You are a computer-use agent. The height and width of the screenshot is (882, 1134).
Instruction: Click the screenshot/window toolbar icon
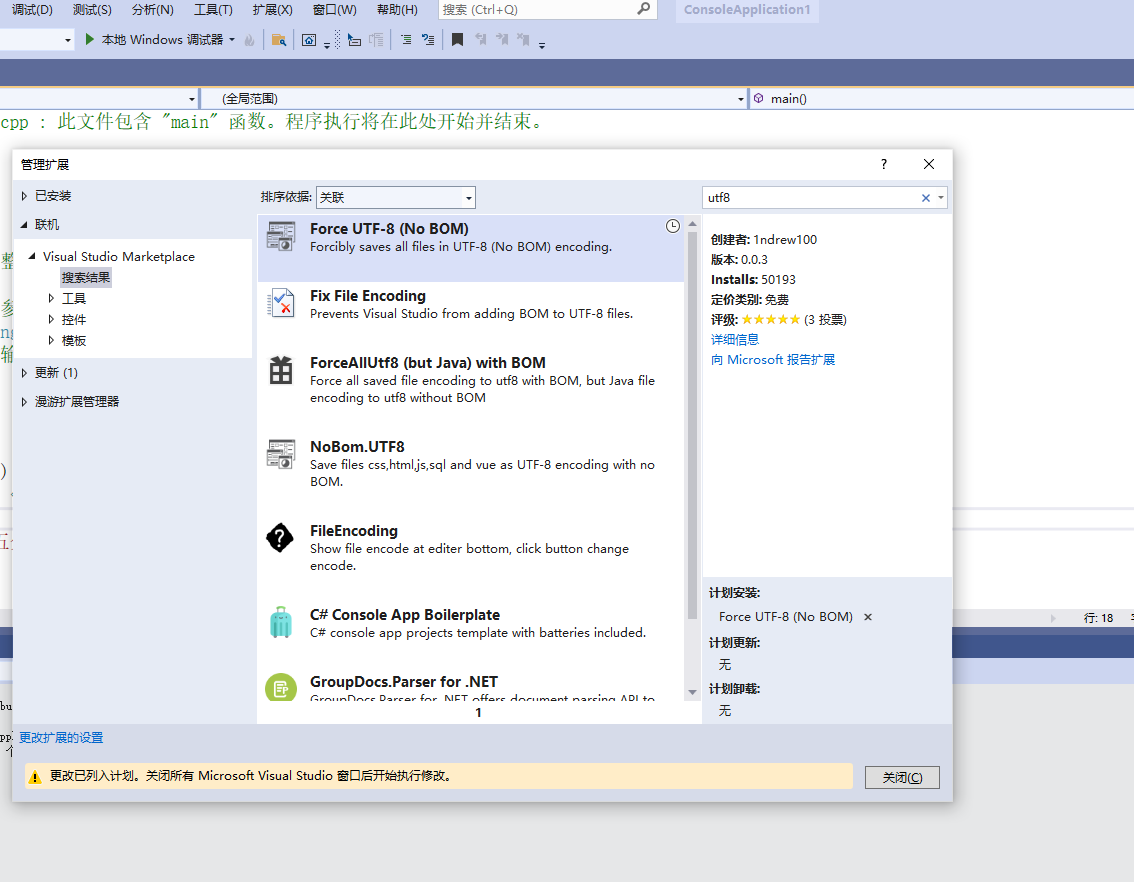[x=309, y=40]
